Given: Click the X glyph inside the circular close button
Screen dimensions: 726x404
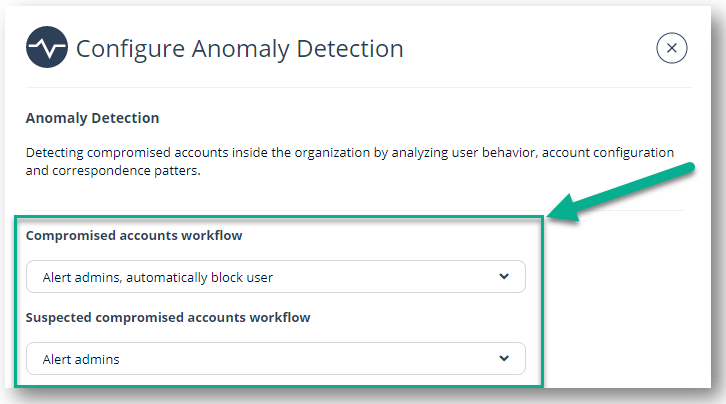Looking at the screenshot, I should pos(671,48).
